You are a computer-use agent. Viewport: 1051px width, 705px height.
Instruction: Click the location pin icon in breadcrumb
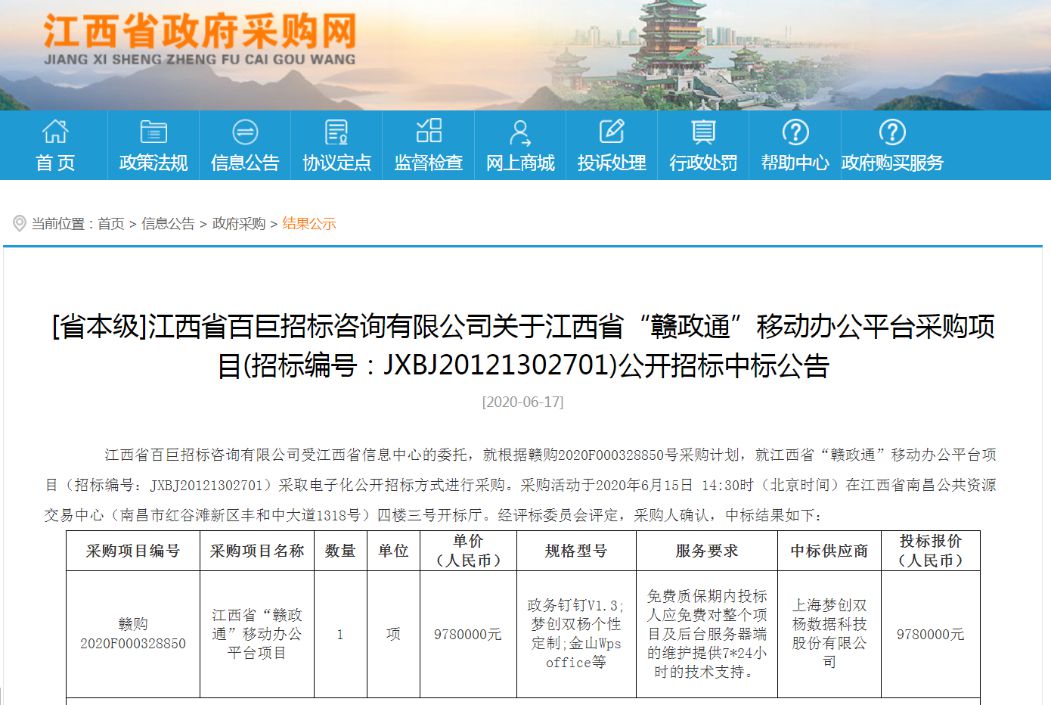click(x=19, y=223)
